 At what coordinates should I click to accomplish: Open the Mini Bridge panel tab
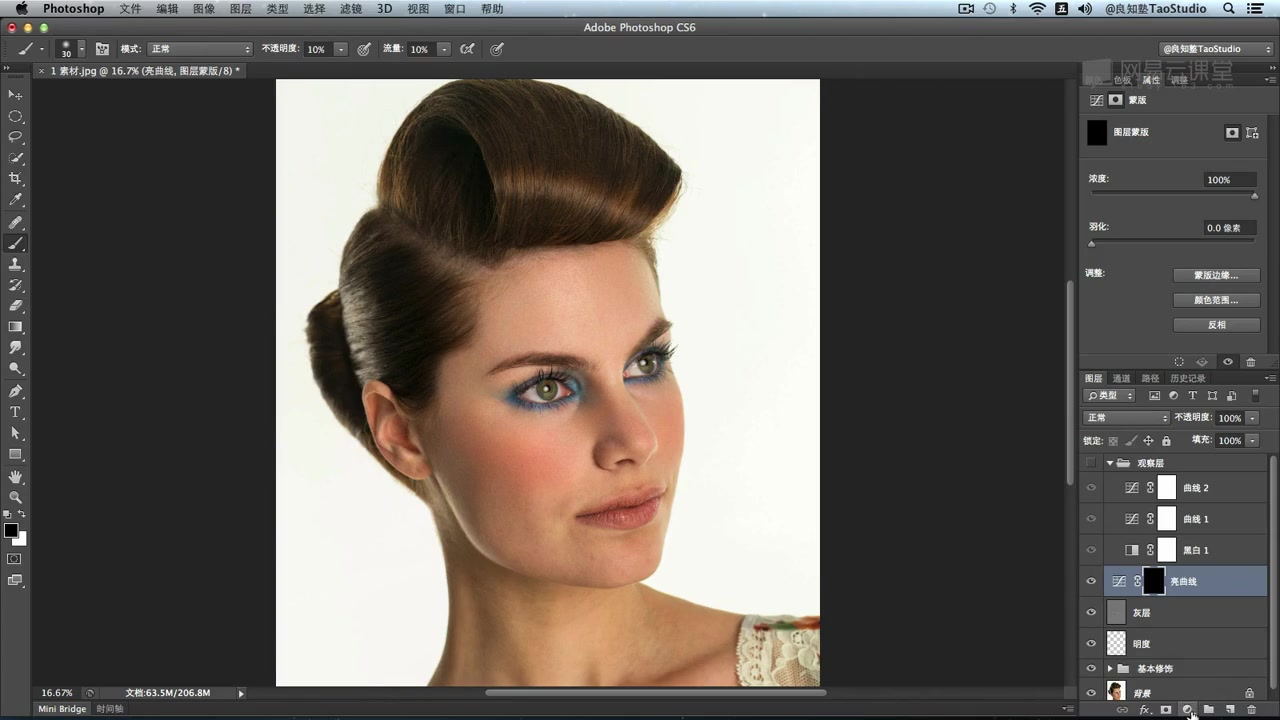pos(62,709)
